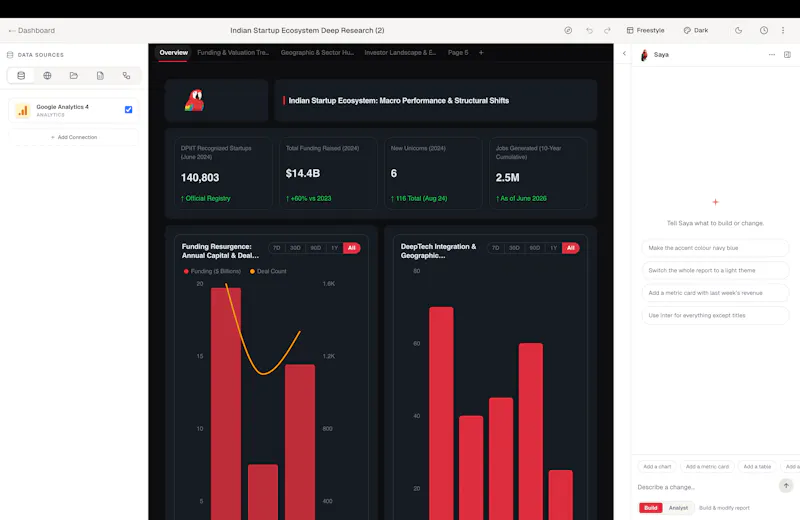Click the compass icon in top toolbar

coord(568,31)
